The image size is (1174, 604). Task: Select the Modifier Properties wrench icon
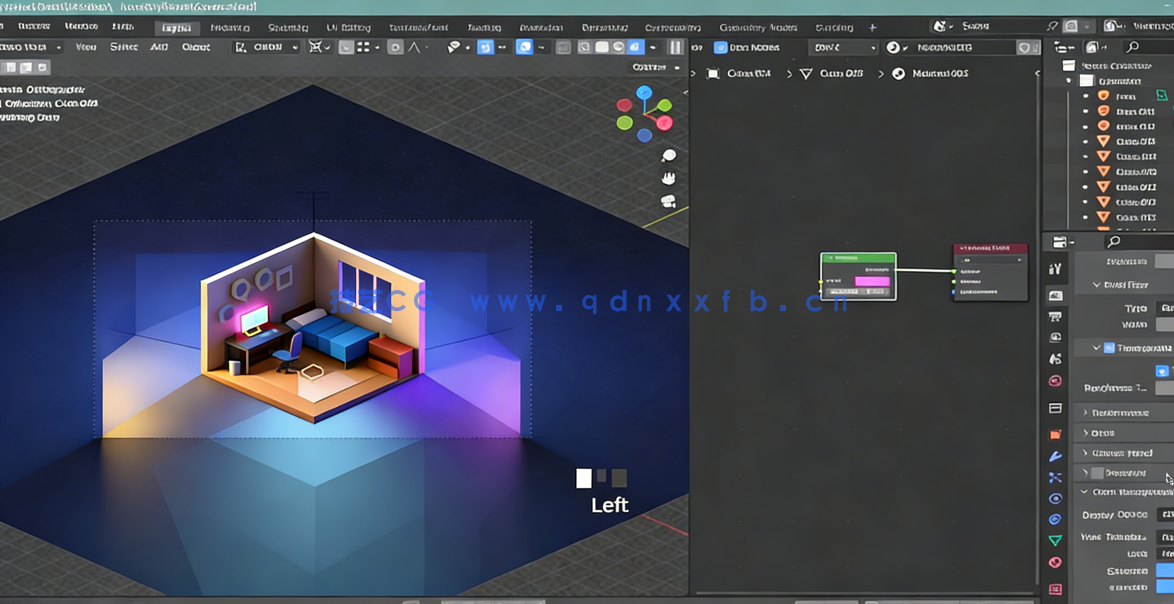1057,456
